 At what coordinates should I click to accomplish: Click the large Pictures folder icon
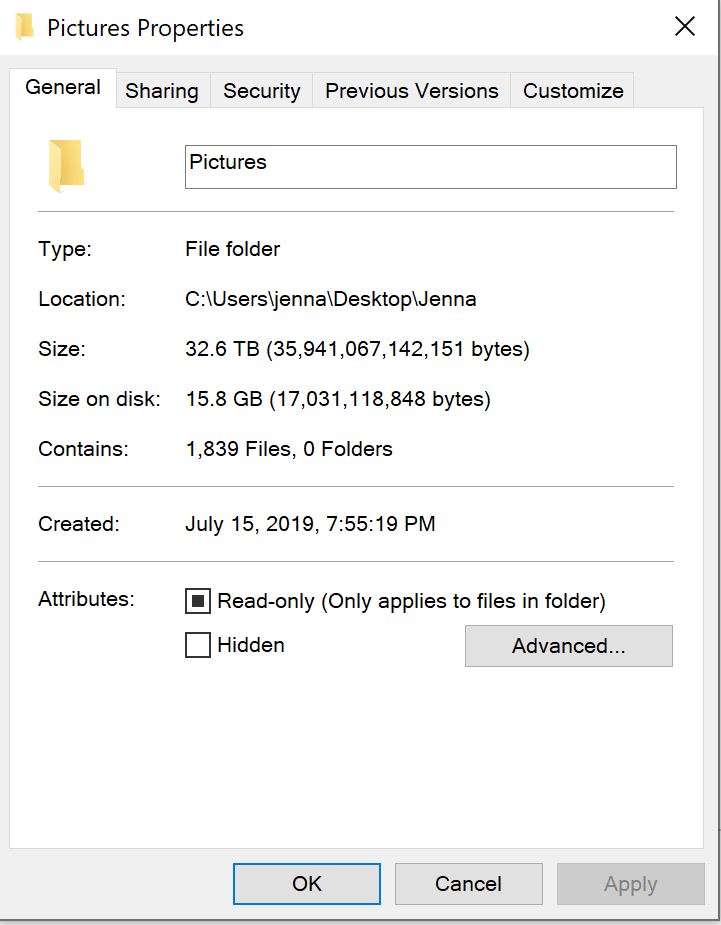click(x=66, y=165)
